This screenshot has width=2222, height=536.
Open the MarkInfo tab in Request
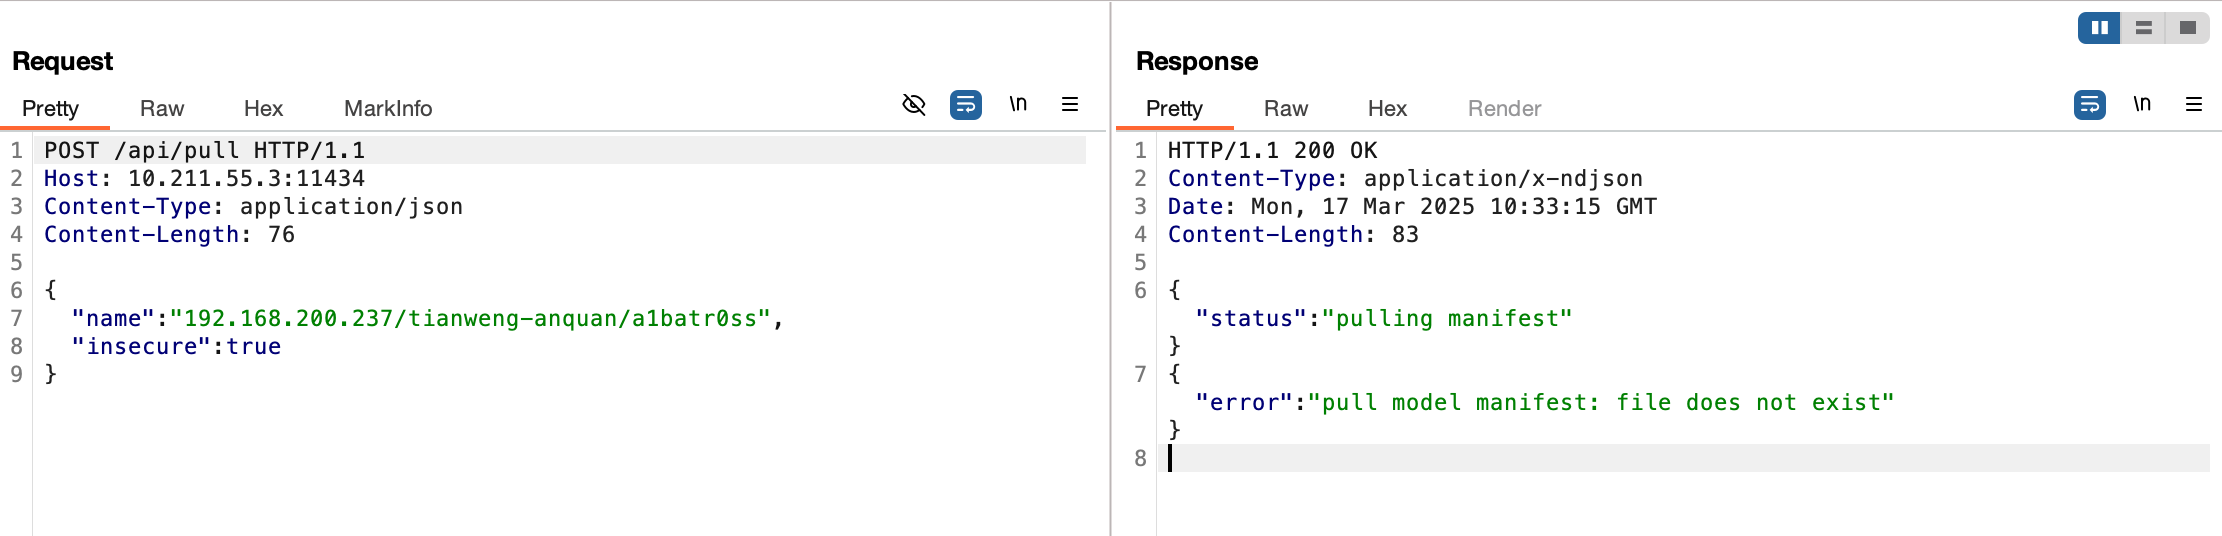(388, 109)
